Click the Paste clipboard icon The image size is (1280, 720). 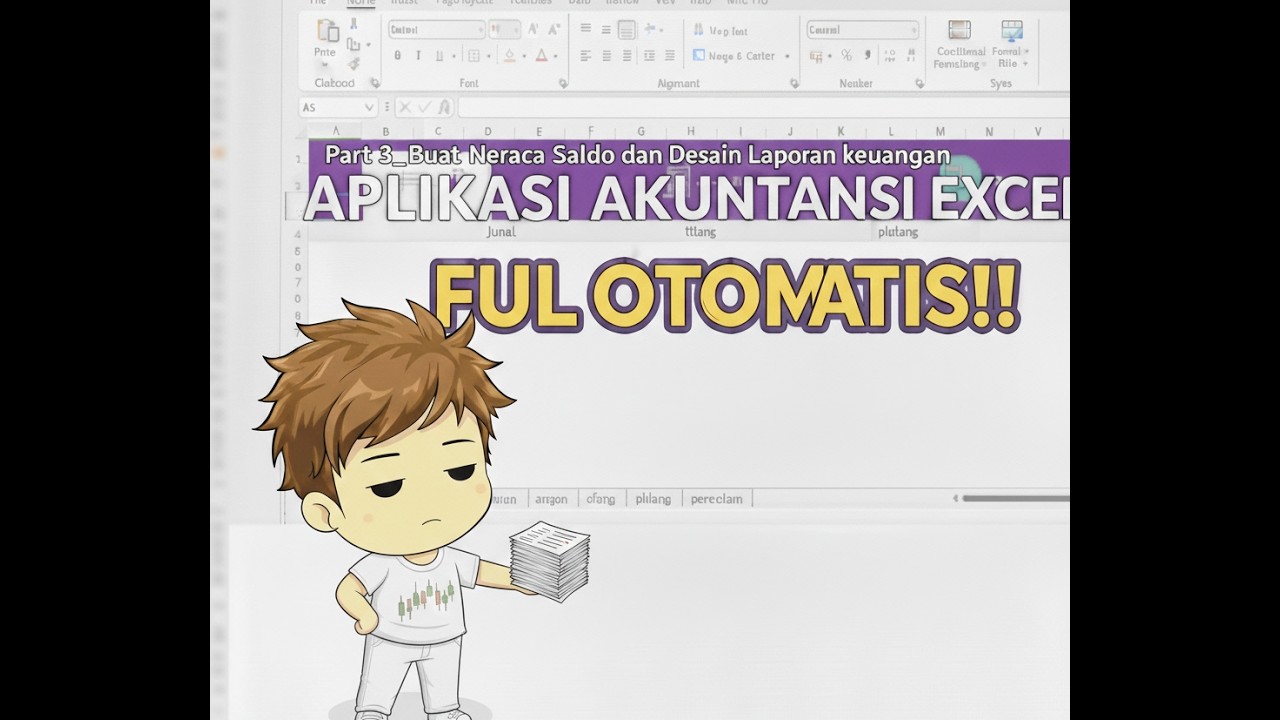click(x=327, y=30)
